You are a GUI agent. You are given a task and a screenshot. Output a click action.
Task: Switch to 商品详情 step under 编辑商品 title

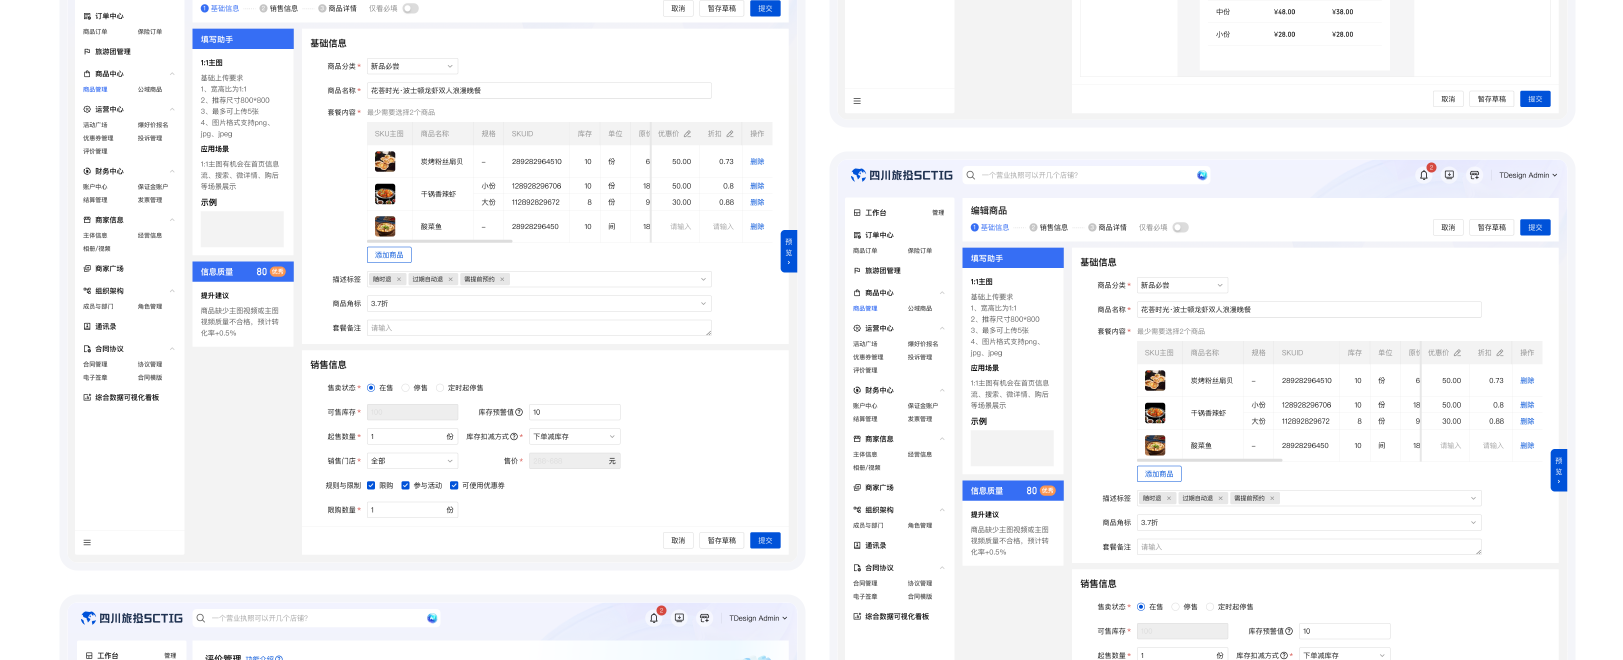[1107, 228]
